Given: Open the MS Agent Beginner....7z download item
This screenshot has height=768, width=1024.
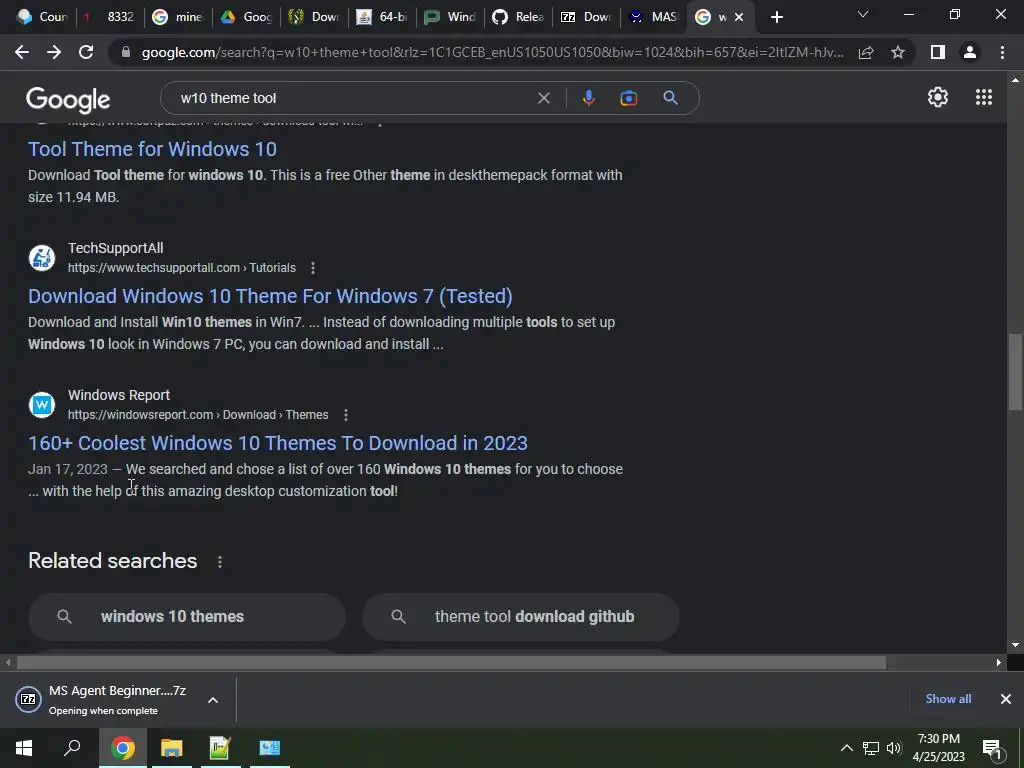Looking at the screenshot, I should [x=107, y=699].
